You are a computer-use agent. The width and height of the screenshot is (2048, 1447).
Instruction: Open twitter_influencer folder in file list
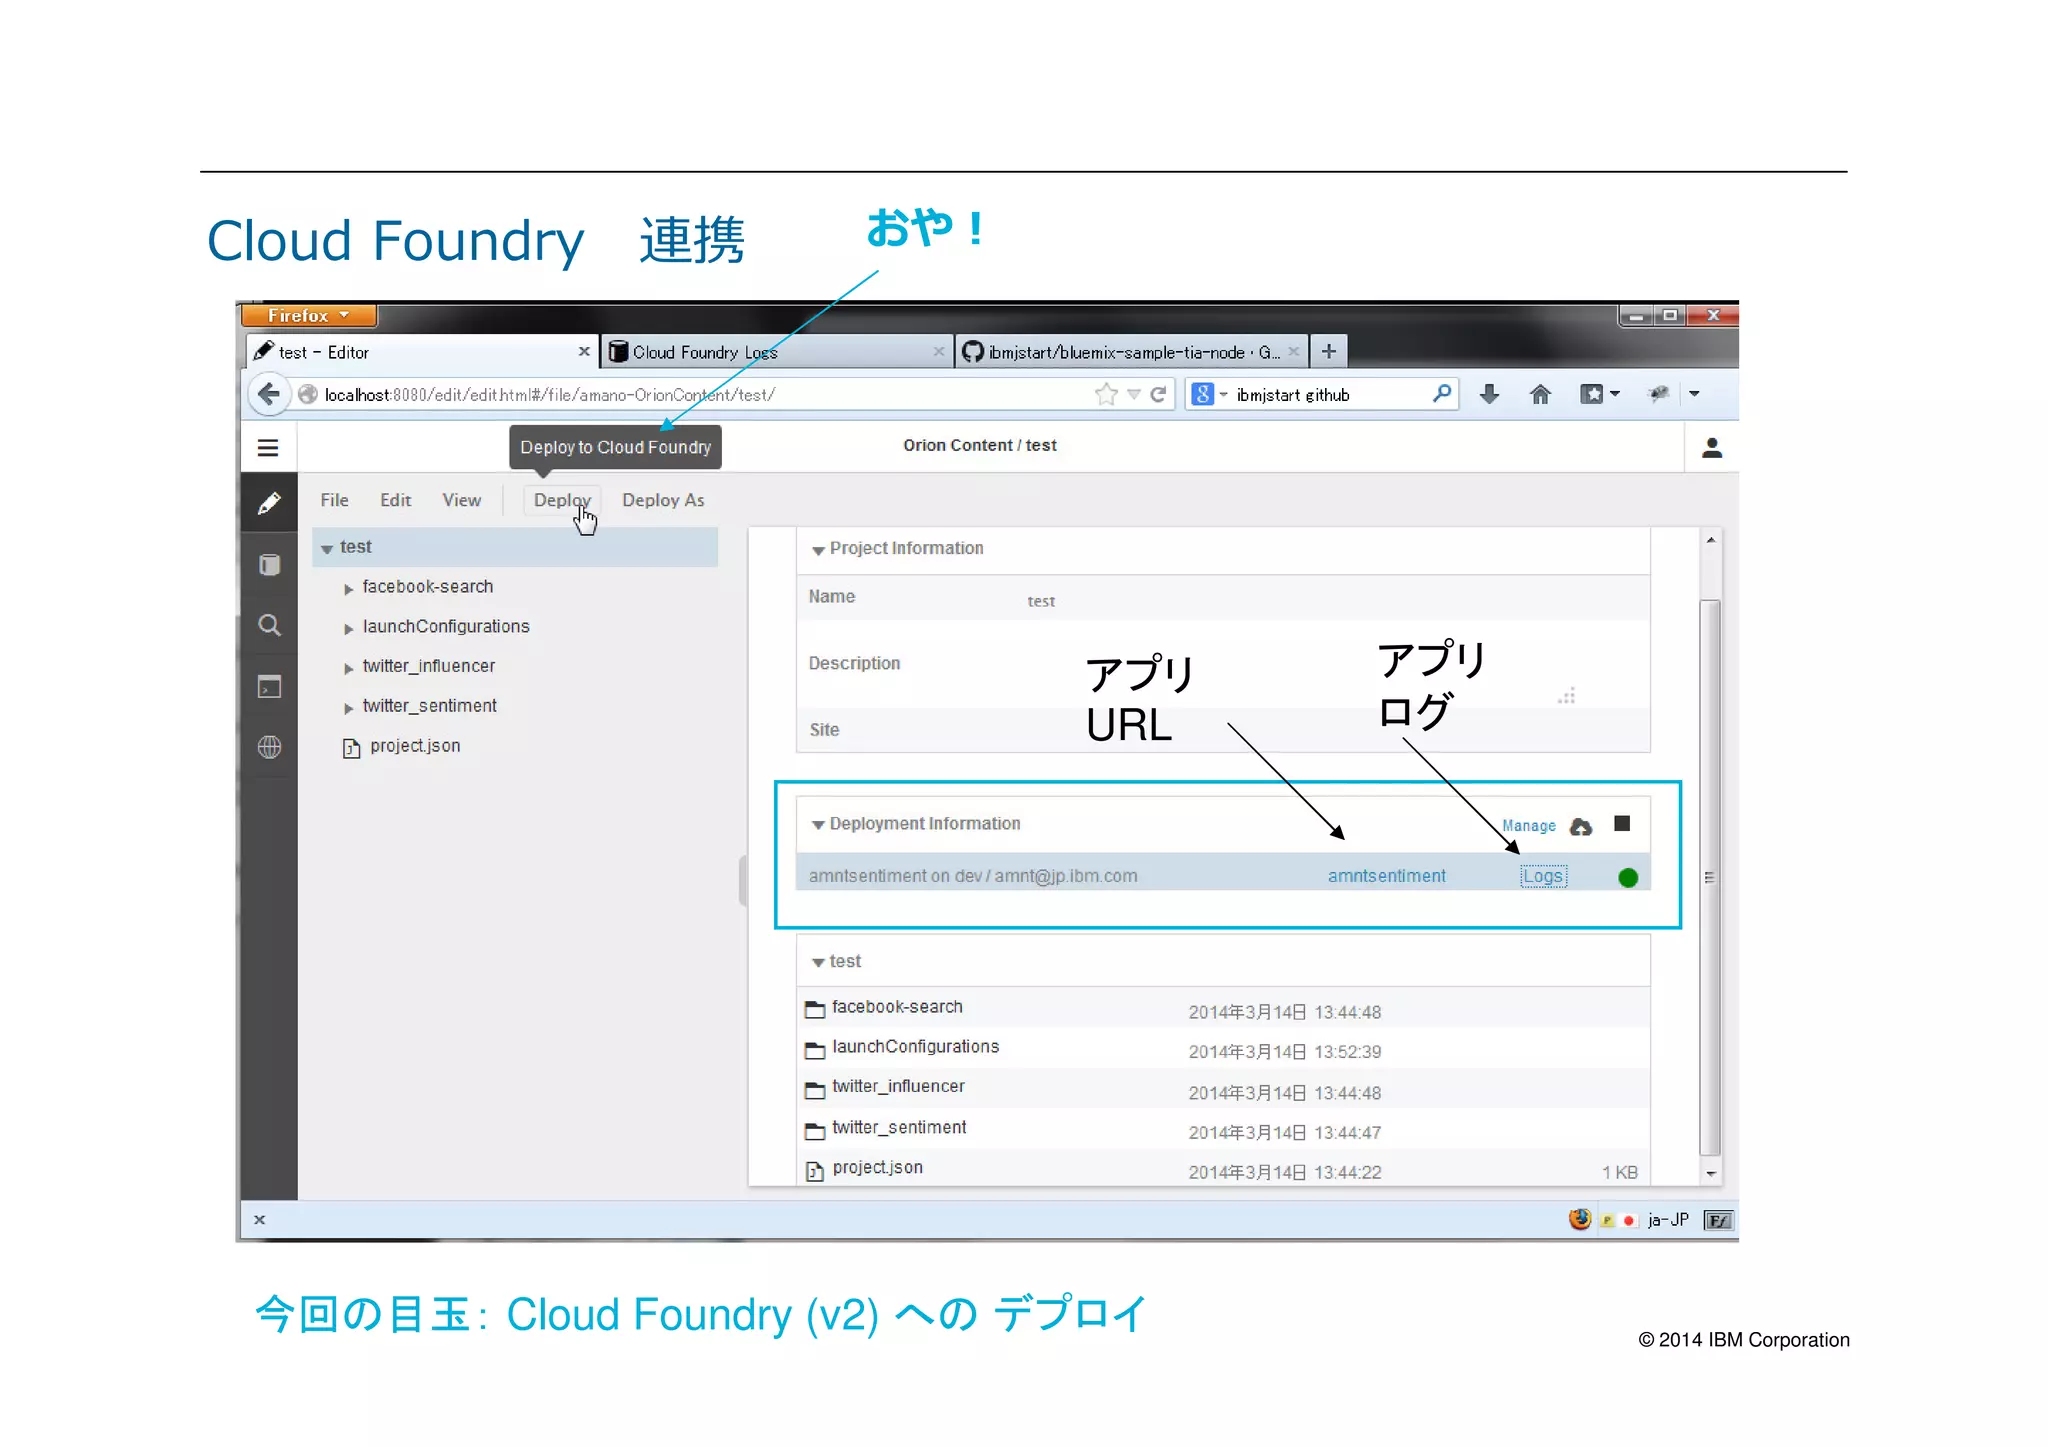[x=898, y=1087]
